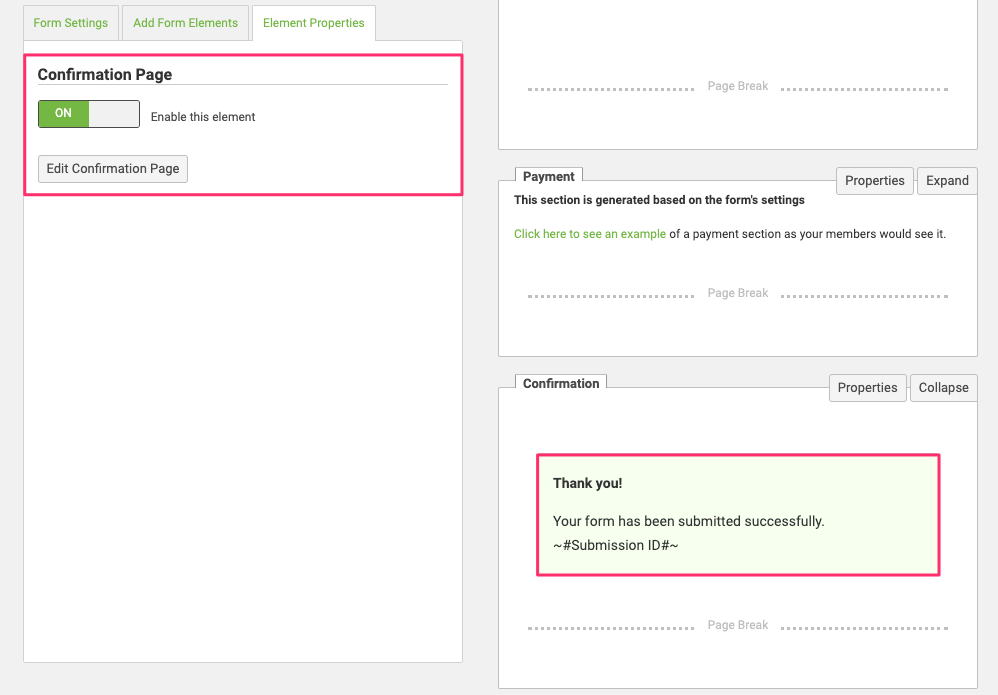Image resolution: width=998 pixels, height=695 pixels.
Task: Open Properties for the Confirmation section
Action: tap(867, 388)
